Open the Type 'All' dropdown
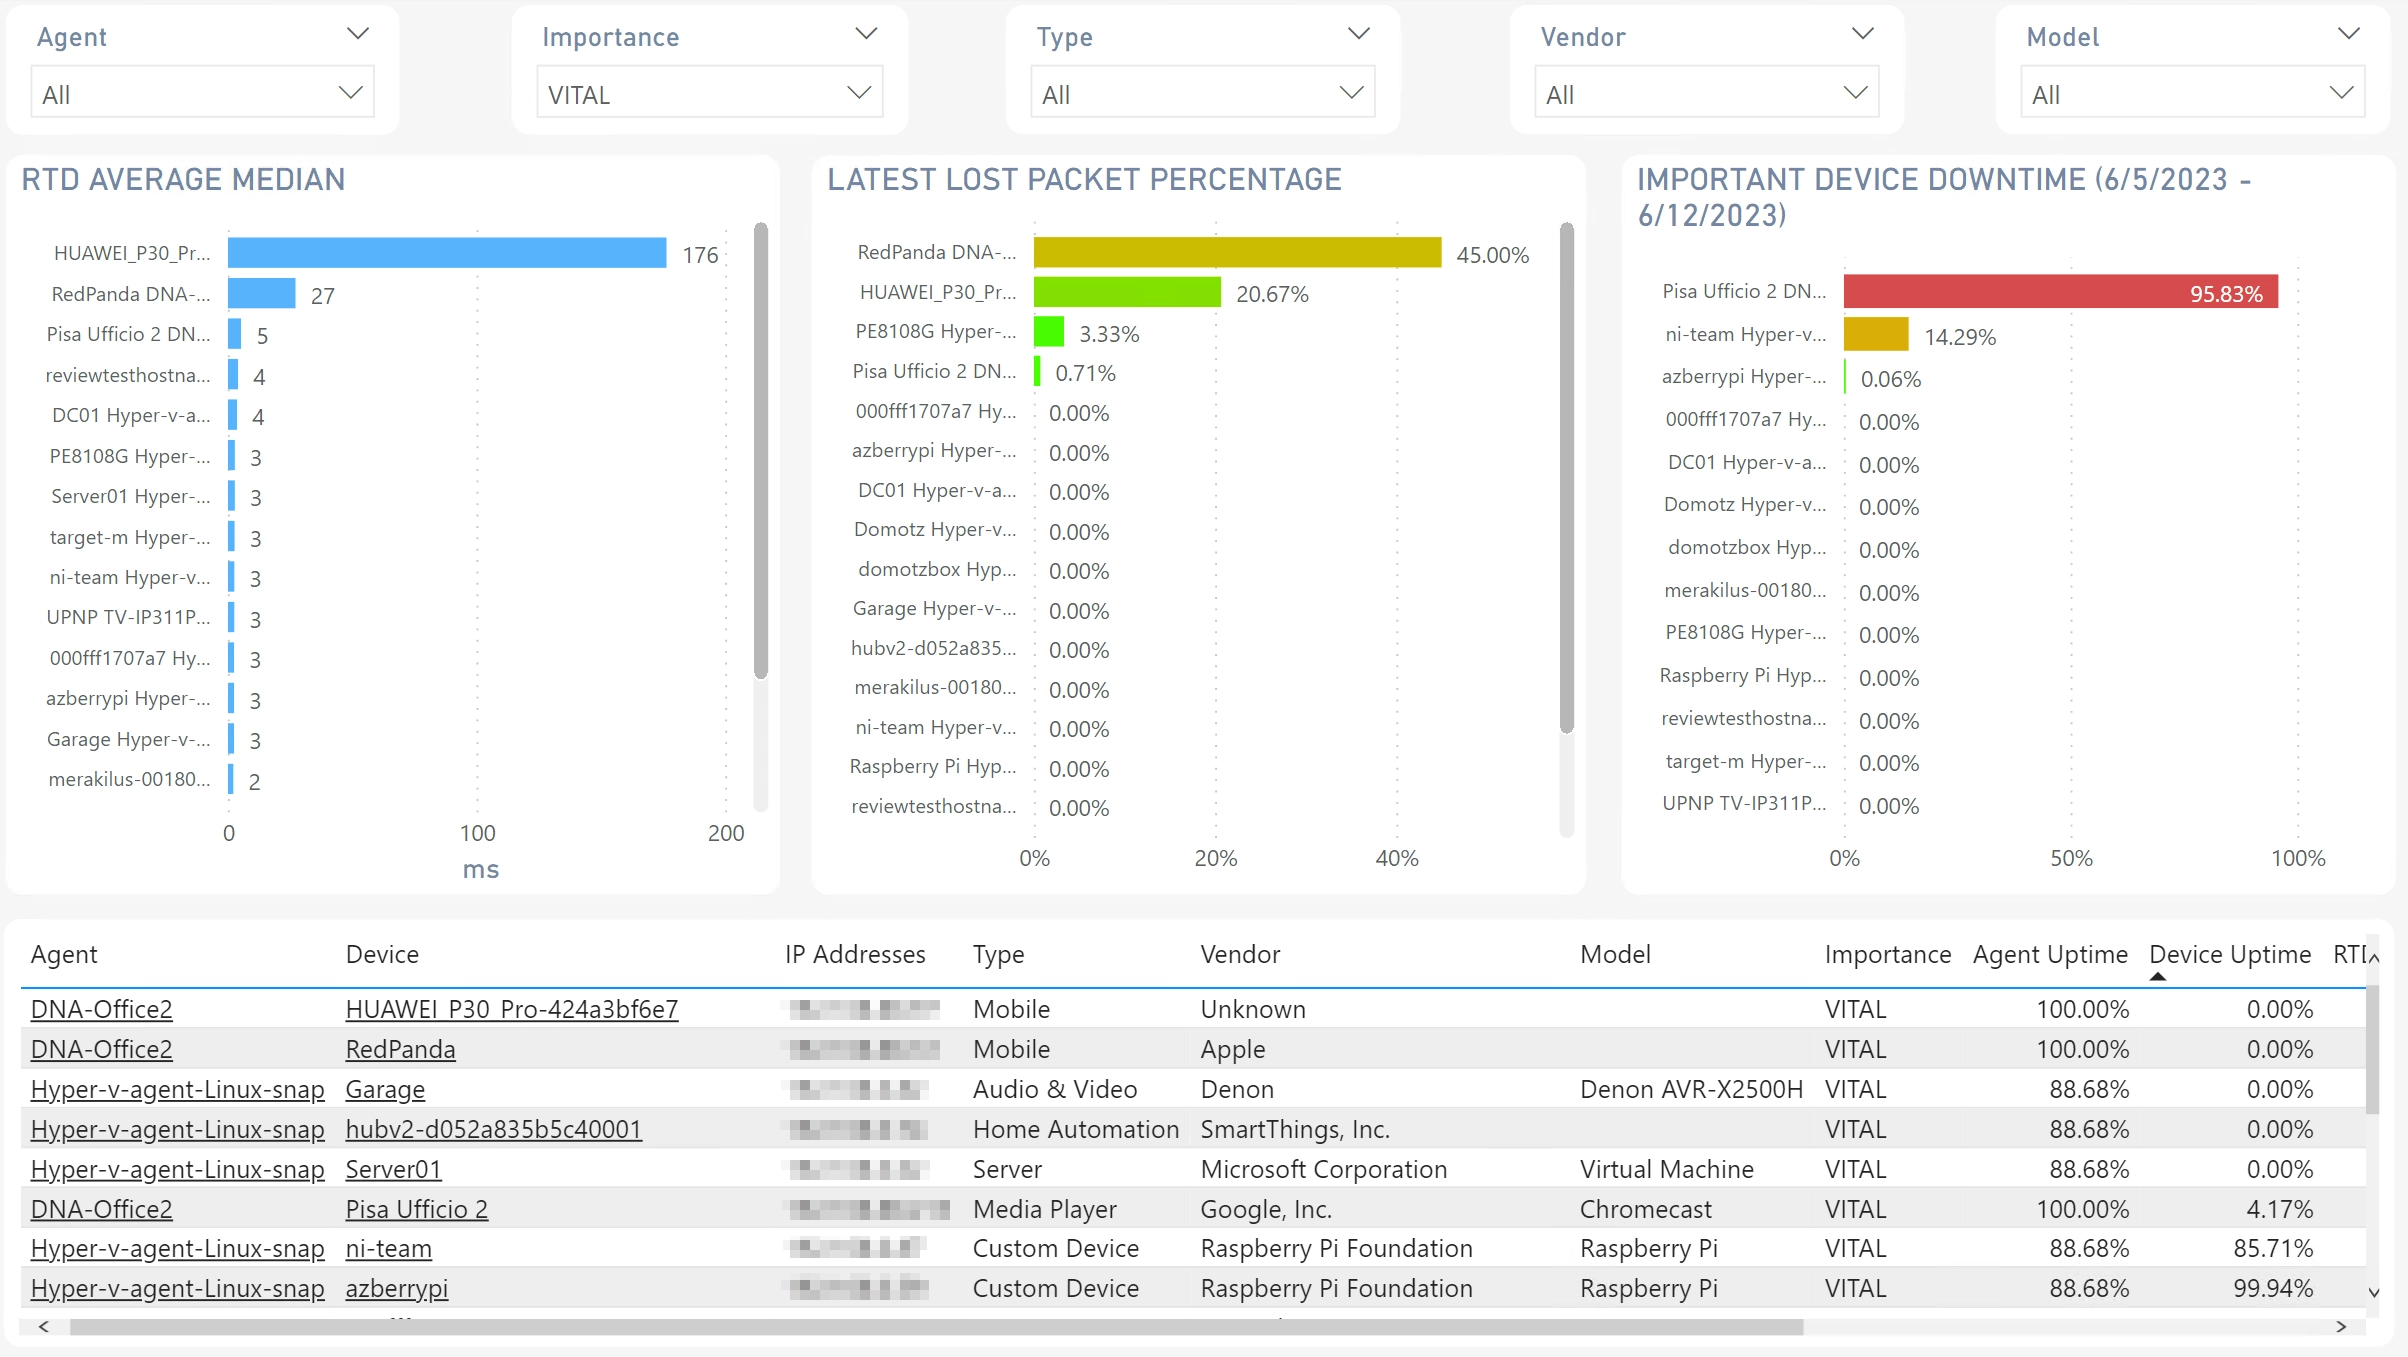 pyautogui.click(x=1203, y=93)
